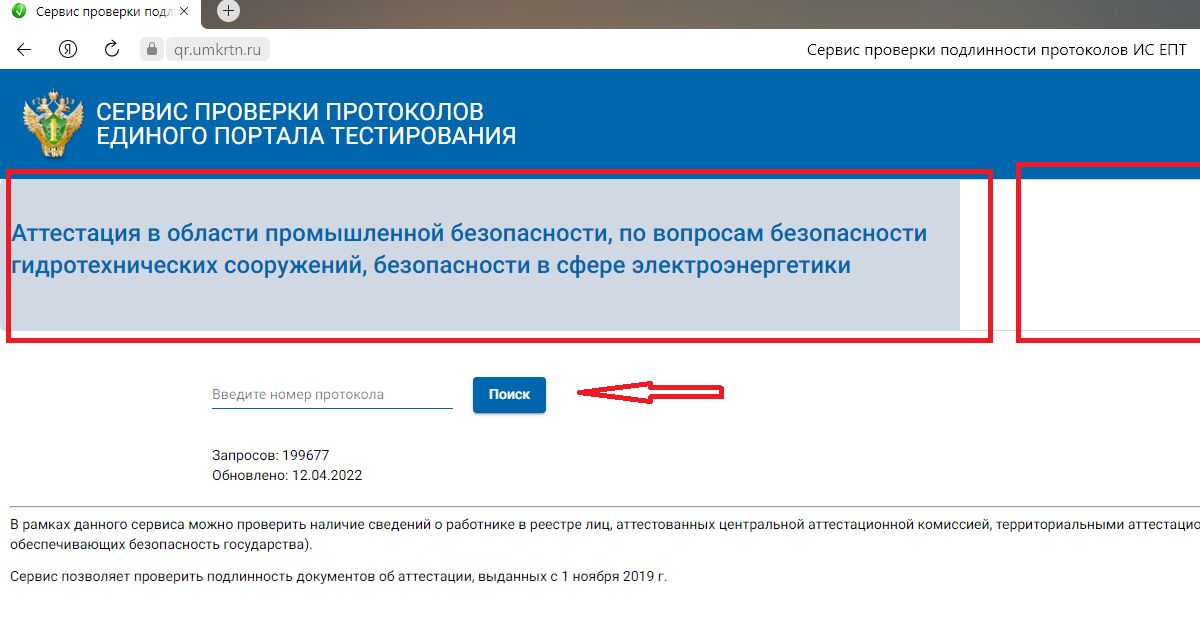Click the red arrow pointing to Поиск
The image size is (1200, 618).
652,394
